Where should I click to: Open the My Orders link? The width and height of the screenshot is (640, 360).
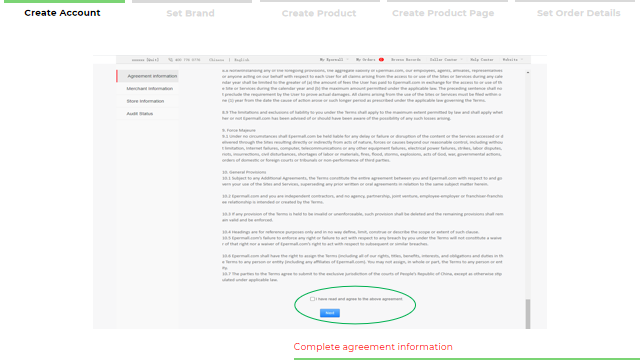click(365, 60)
